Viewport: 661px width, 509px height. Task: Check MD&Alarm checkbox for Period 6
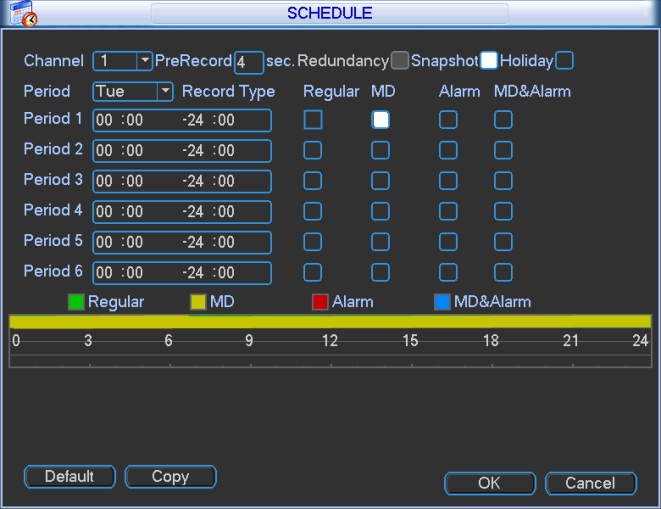(x=503, y=272)
